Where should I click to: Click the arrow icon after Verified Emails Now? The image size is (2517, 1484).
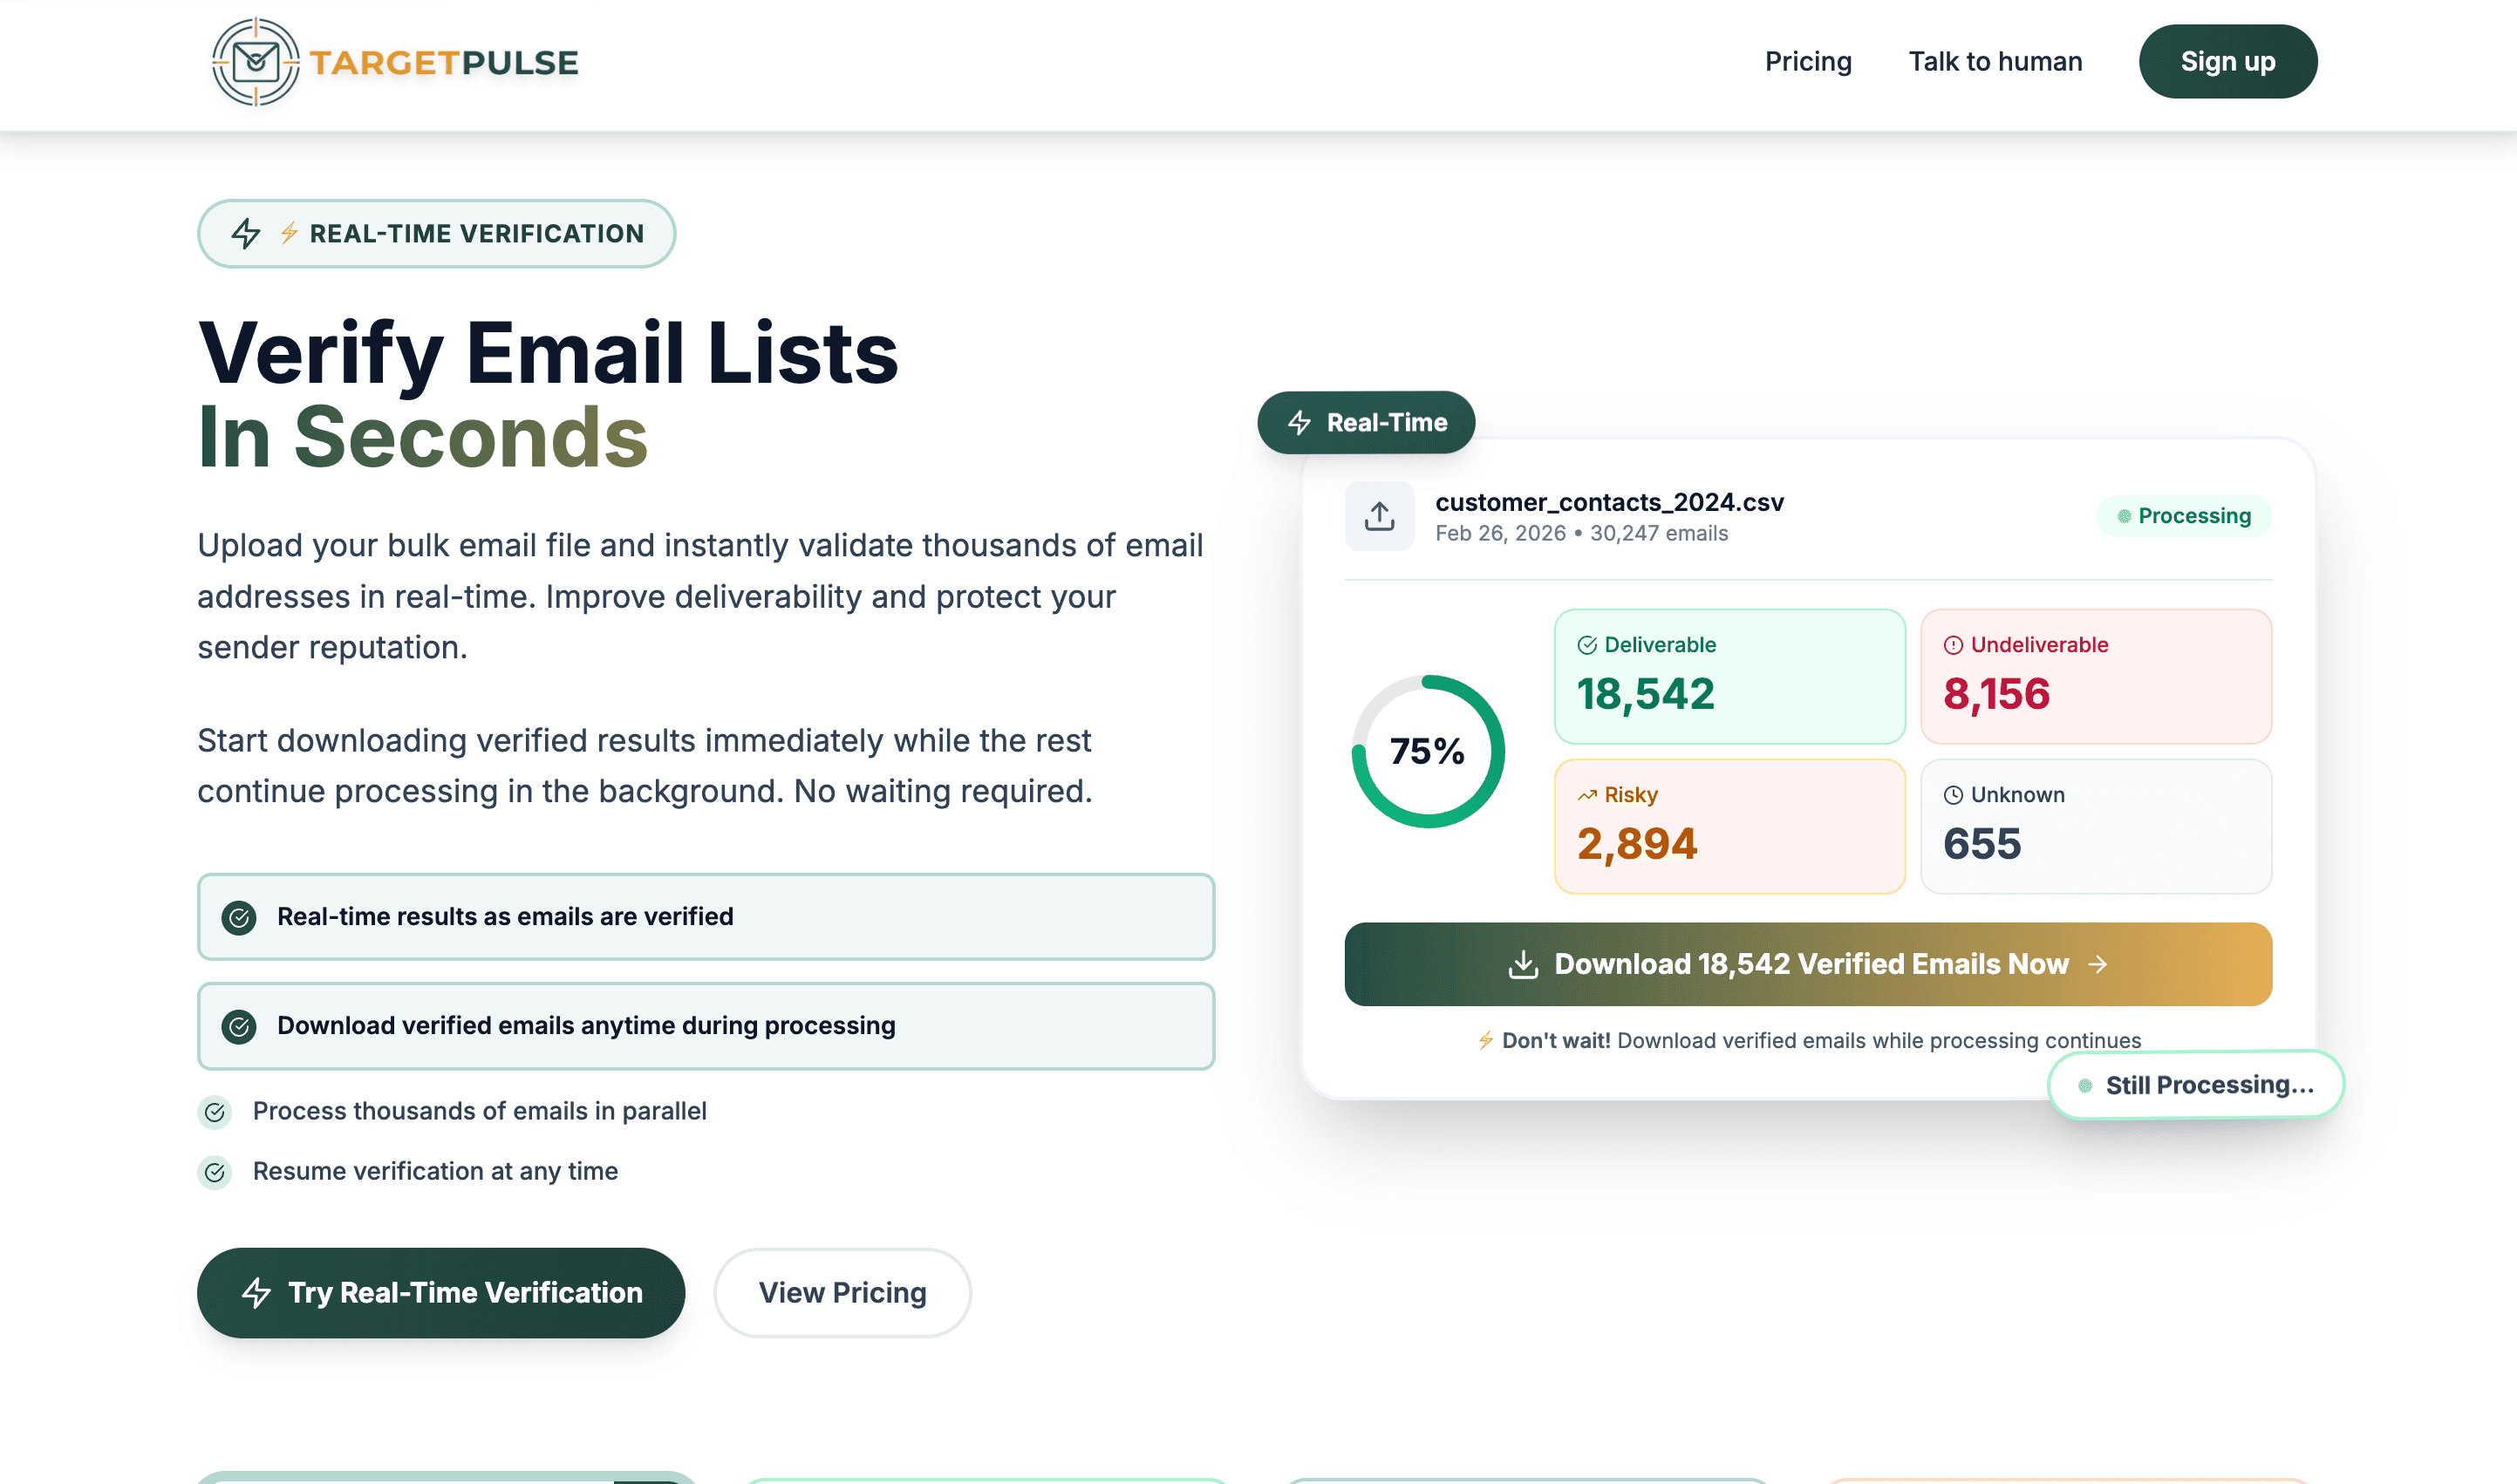(x=2098, y=964)
